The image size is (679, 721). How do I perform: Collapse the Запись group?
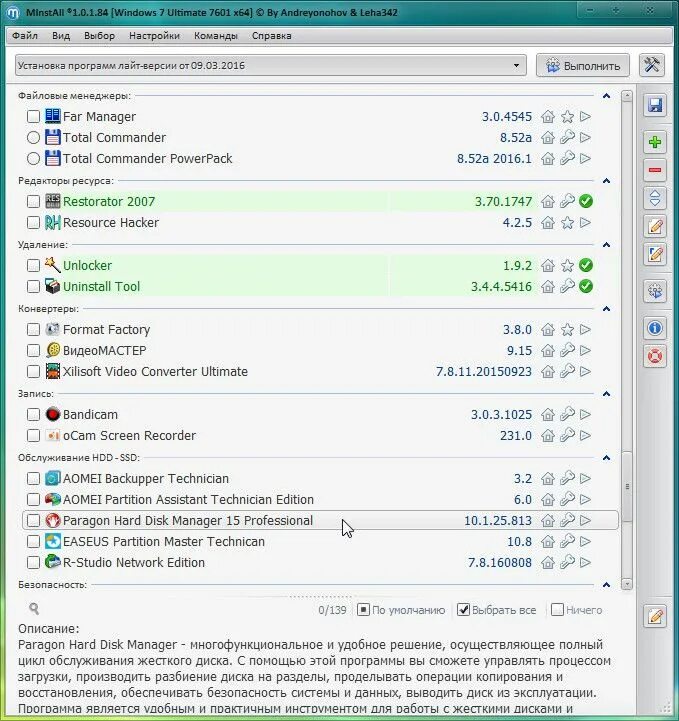coord(606,394)
